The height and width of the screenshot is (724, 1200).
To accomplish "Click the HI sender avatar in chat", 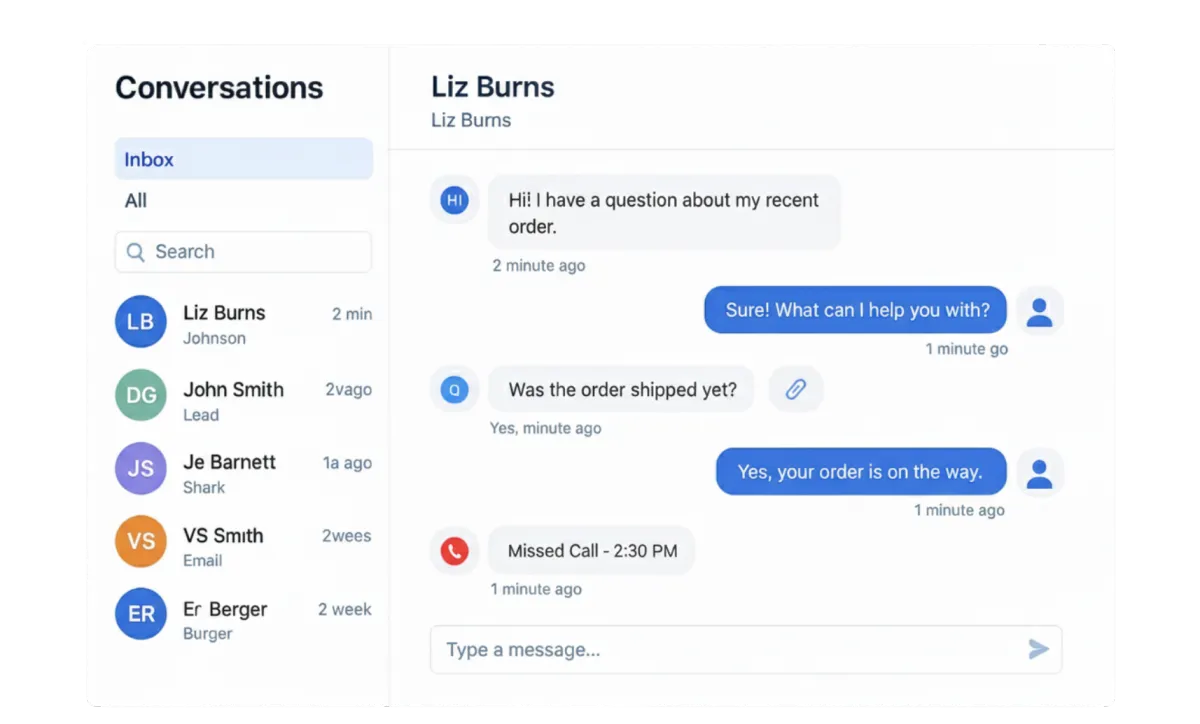I will (x=455, y=200).
